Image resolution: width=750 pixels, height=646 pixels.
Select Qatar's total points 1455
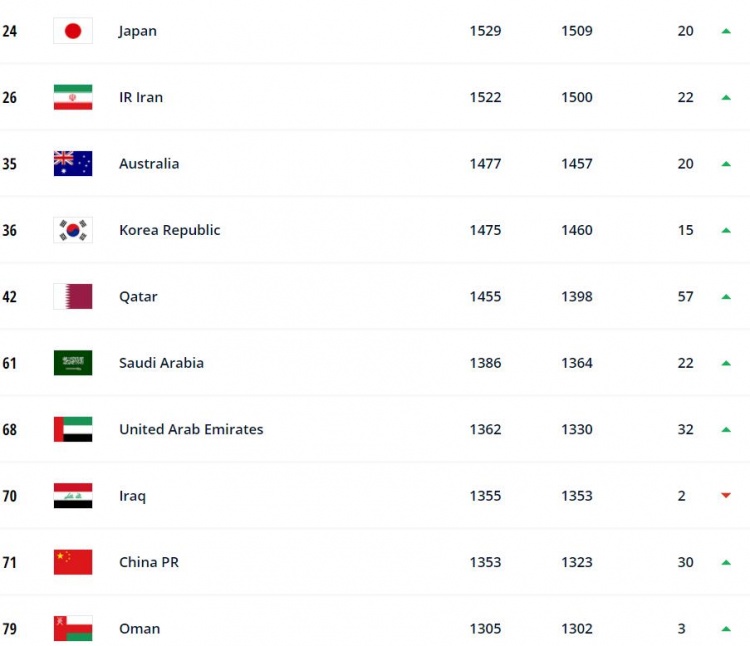(x=485, y=296)
